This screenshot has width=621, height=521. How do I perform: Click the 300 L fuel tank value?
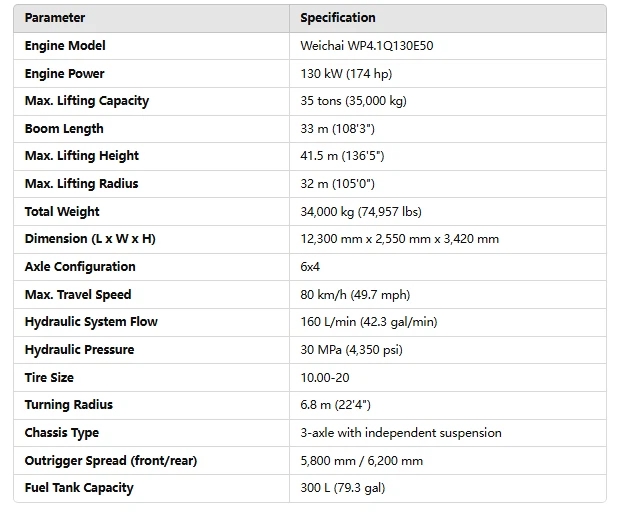(x=342, y=488)
